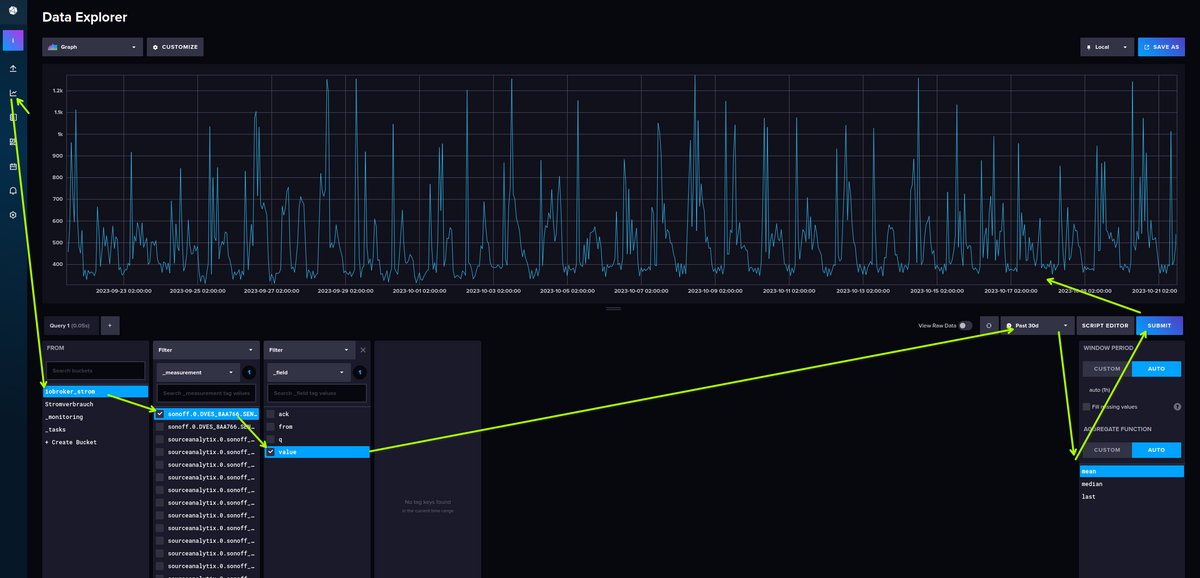Select the _tasks bucket

click(96, 429)
